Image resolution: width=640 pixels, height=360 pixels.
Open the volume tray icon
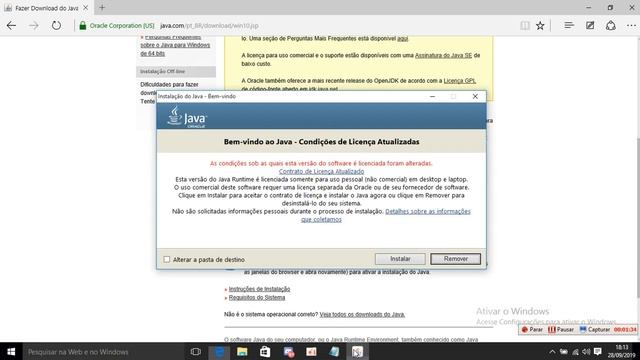[x=586, y=351]
